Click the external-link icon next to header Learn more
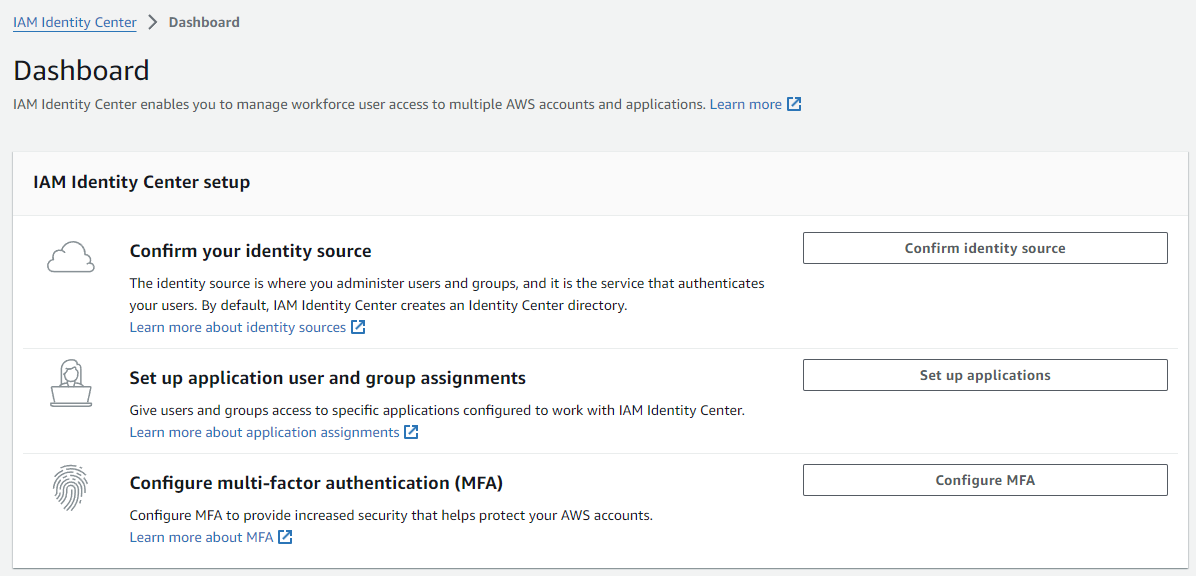The width and height of the screenshot is (1196, 576). coord(794,103)
